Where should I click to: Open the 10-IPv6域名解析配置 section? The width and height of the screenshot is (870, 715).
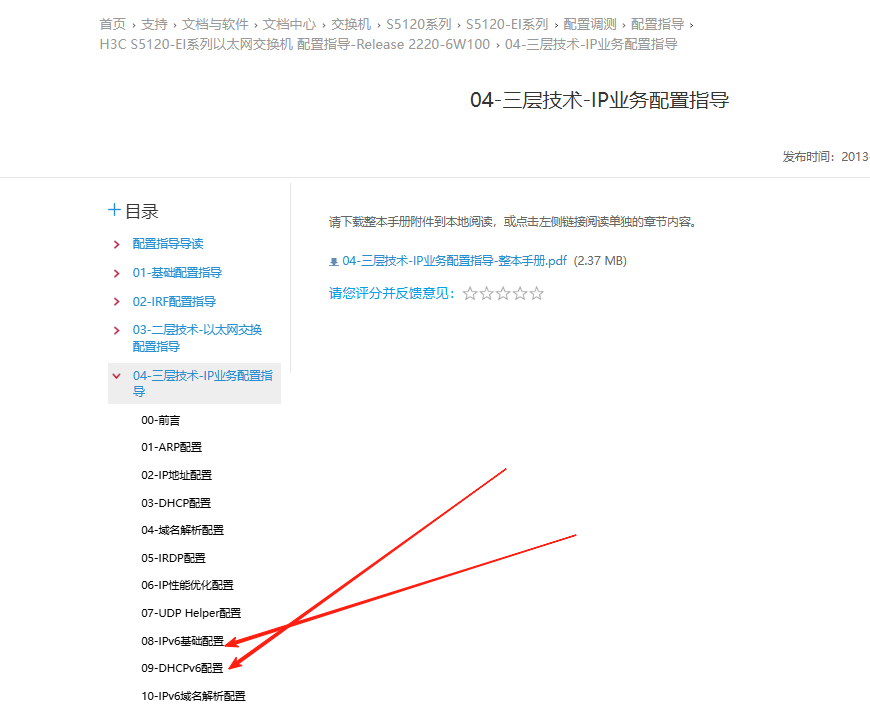(x=193, y=696)
